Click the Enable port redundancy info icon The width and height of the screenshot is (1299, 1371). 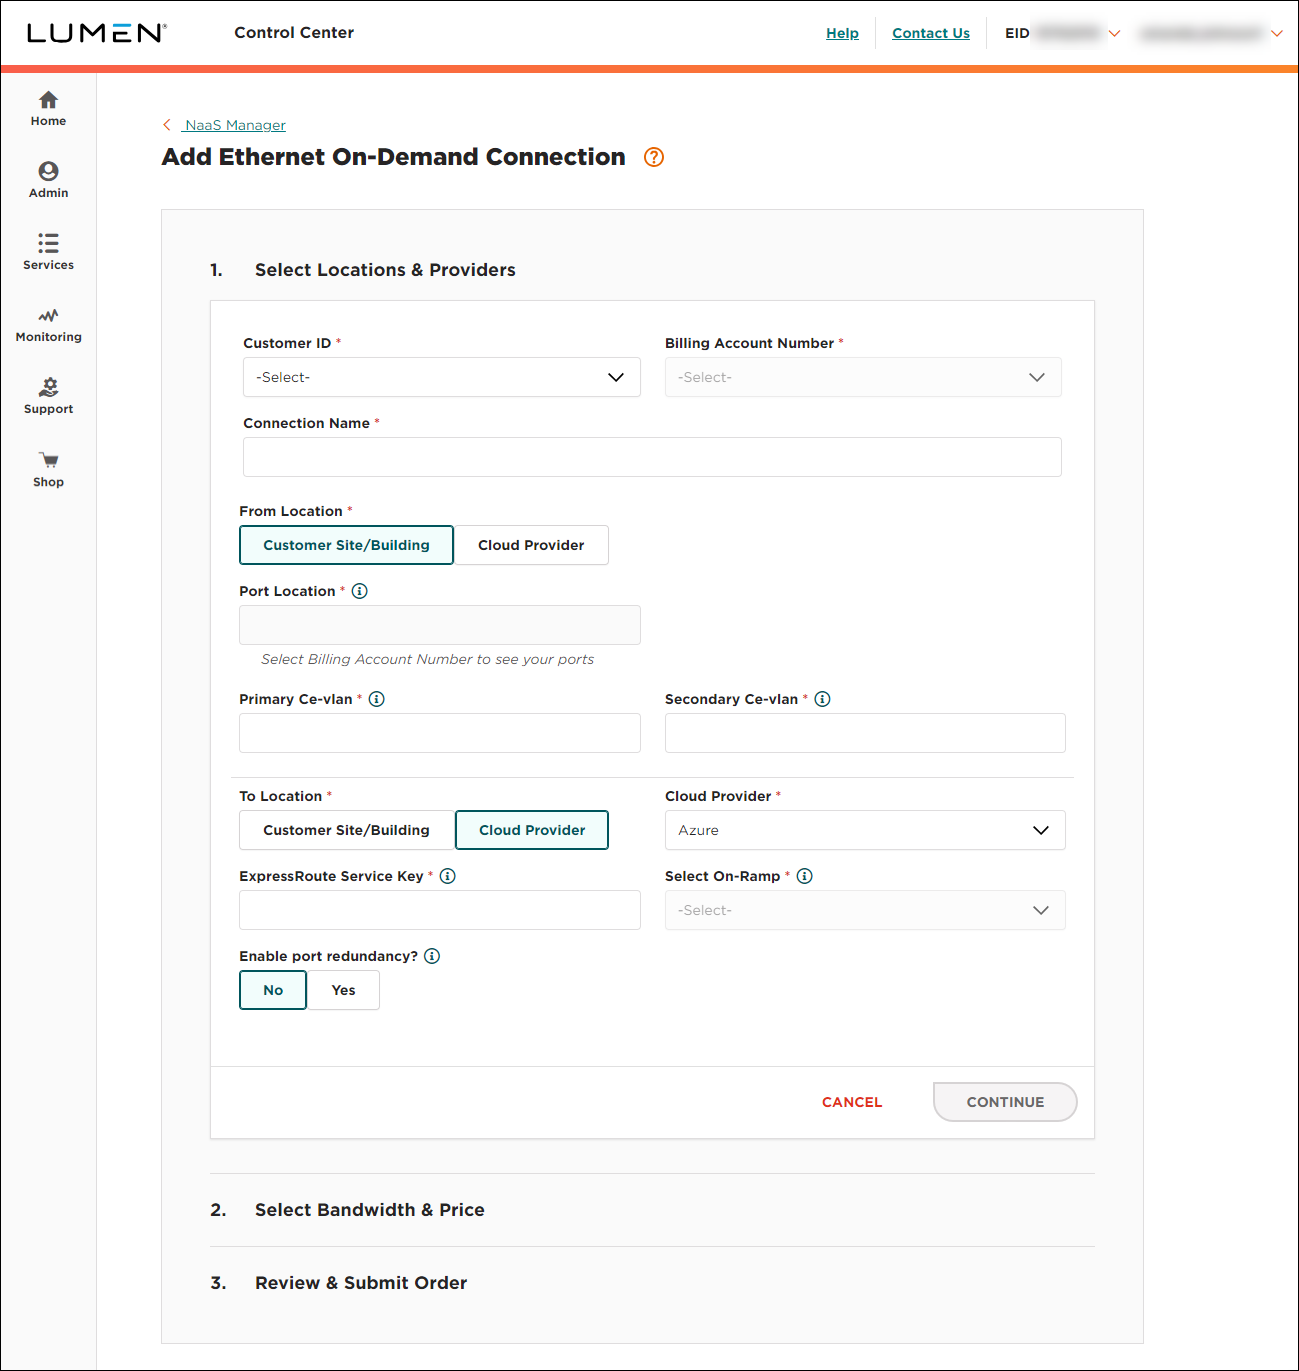(432, 956)
